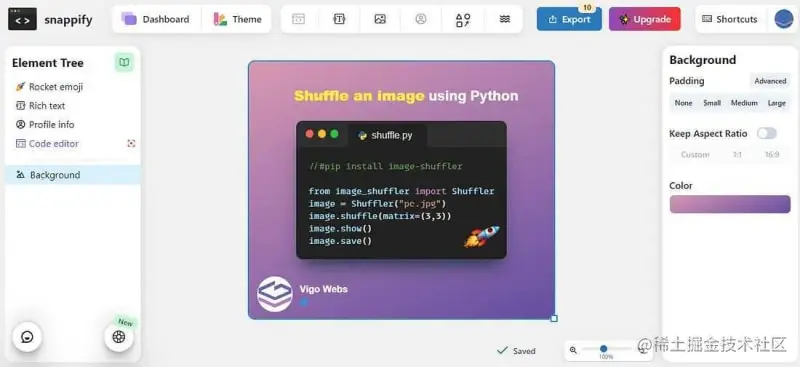
Task: Set padding to None
Action: coord(683,103)
